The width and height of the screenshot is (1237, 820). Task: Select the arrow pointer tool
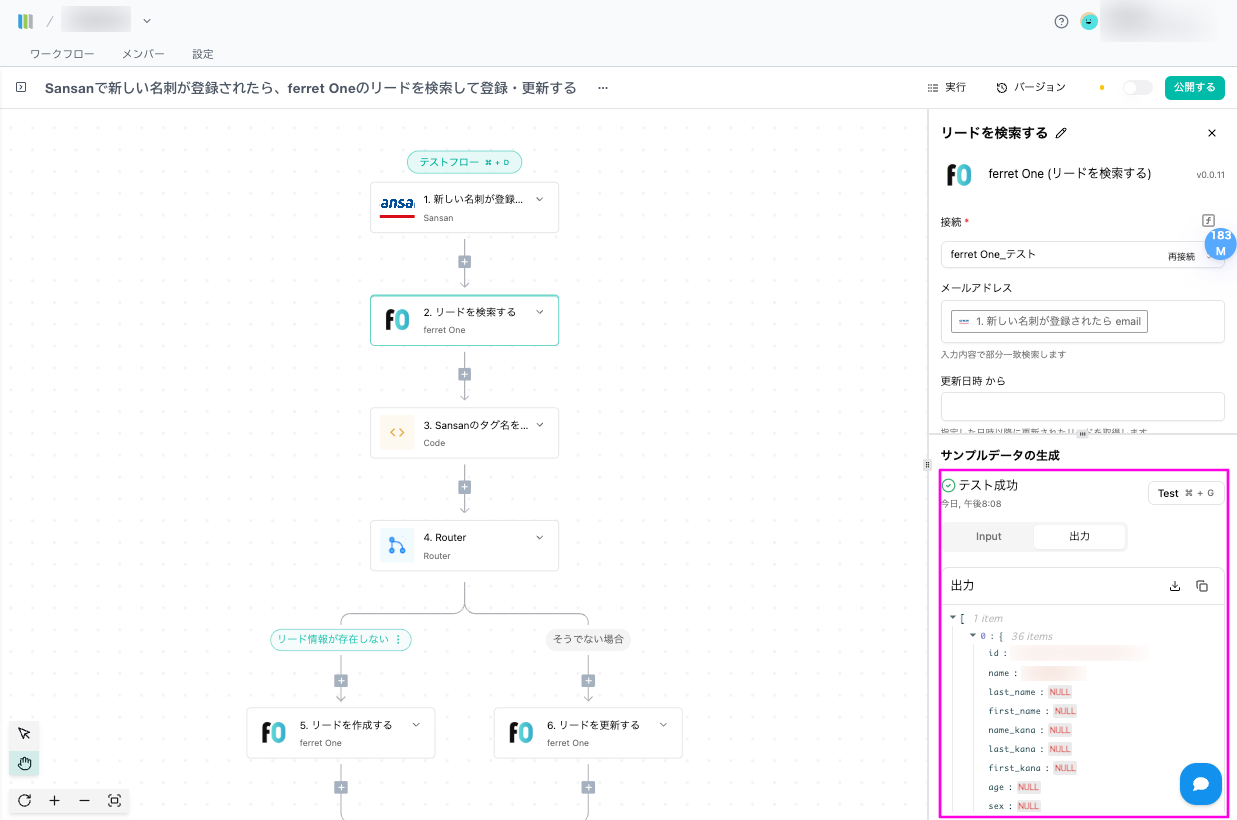[25, 734]
